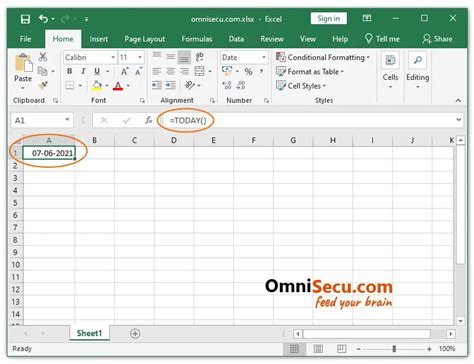Open the font color dropdown arrow
This screenshot has width=474, height=364.
pos(128,86)
